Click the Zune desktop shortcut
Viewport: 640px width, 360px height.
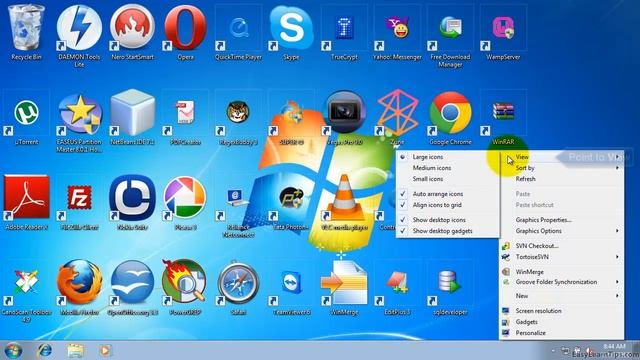coord(397,113)
